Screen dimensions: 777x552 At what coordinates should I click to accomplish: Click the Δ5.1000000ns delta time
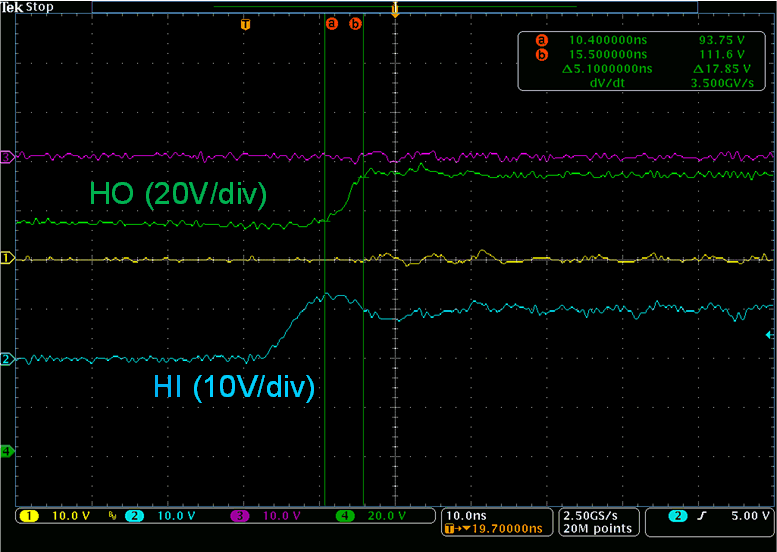[x=607, y=69]
